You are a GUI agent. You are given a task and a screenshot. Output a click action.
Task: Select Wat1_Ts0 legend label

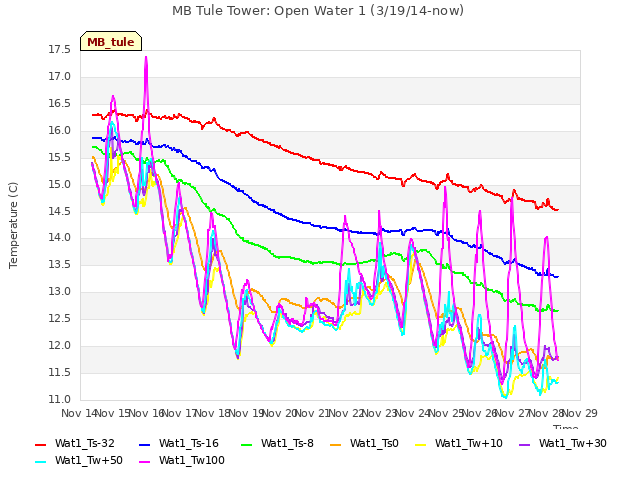374,444
